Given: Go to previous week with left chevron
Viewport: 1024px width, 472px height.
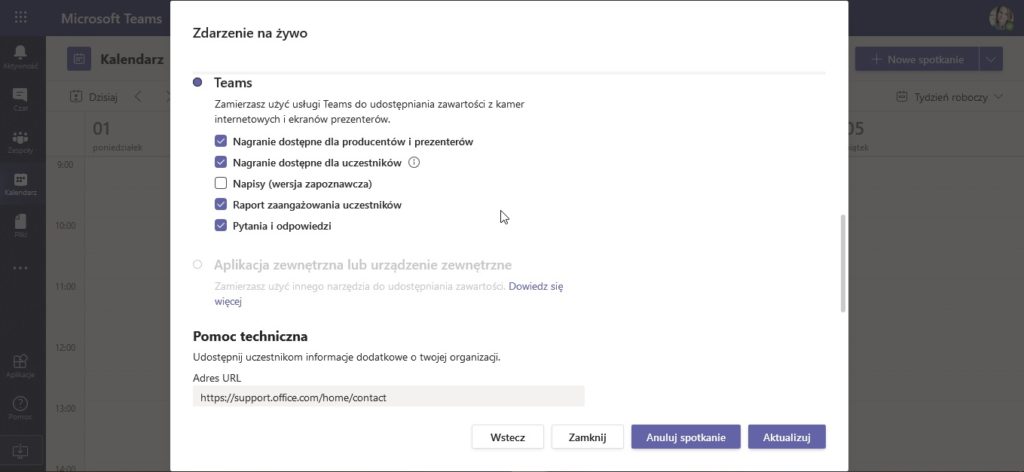Looking at the screenshot, I should [138, 97].
